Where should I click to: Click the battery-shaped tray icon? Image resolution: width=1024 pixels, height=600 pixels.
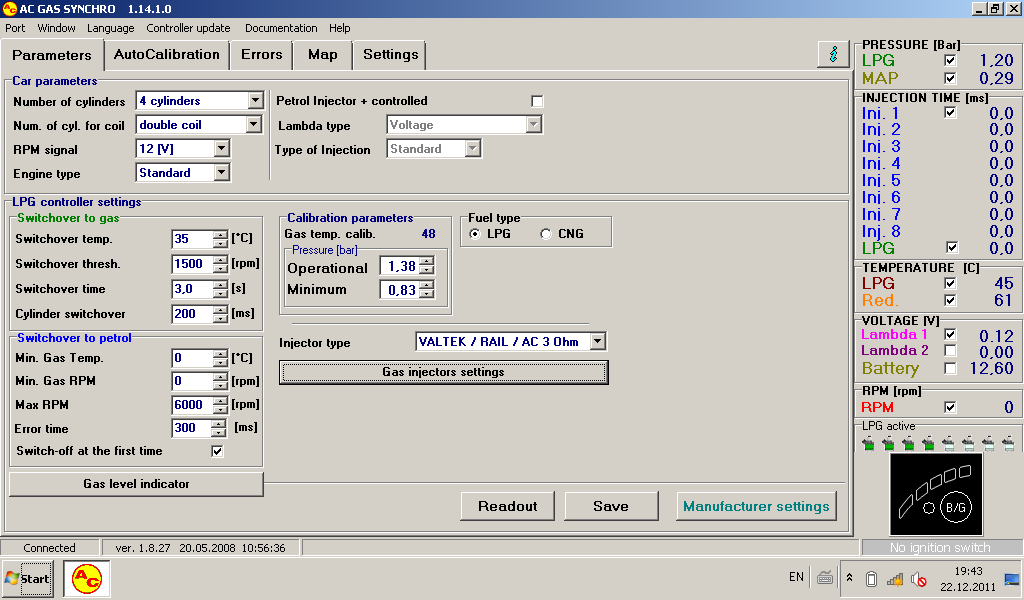(871, 578)
